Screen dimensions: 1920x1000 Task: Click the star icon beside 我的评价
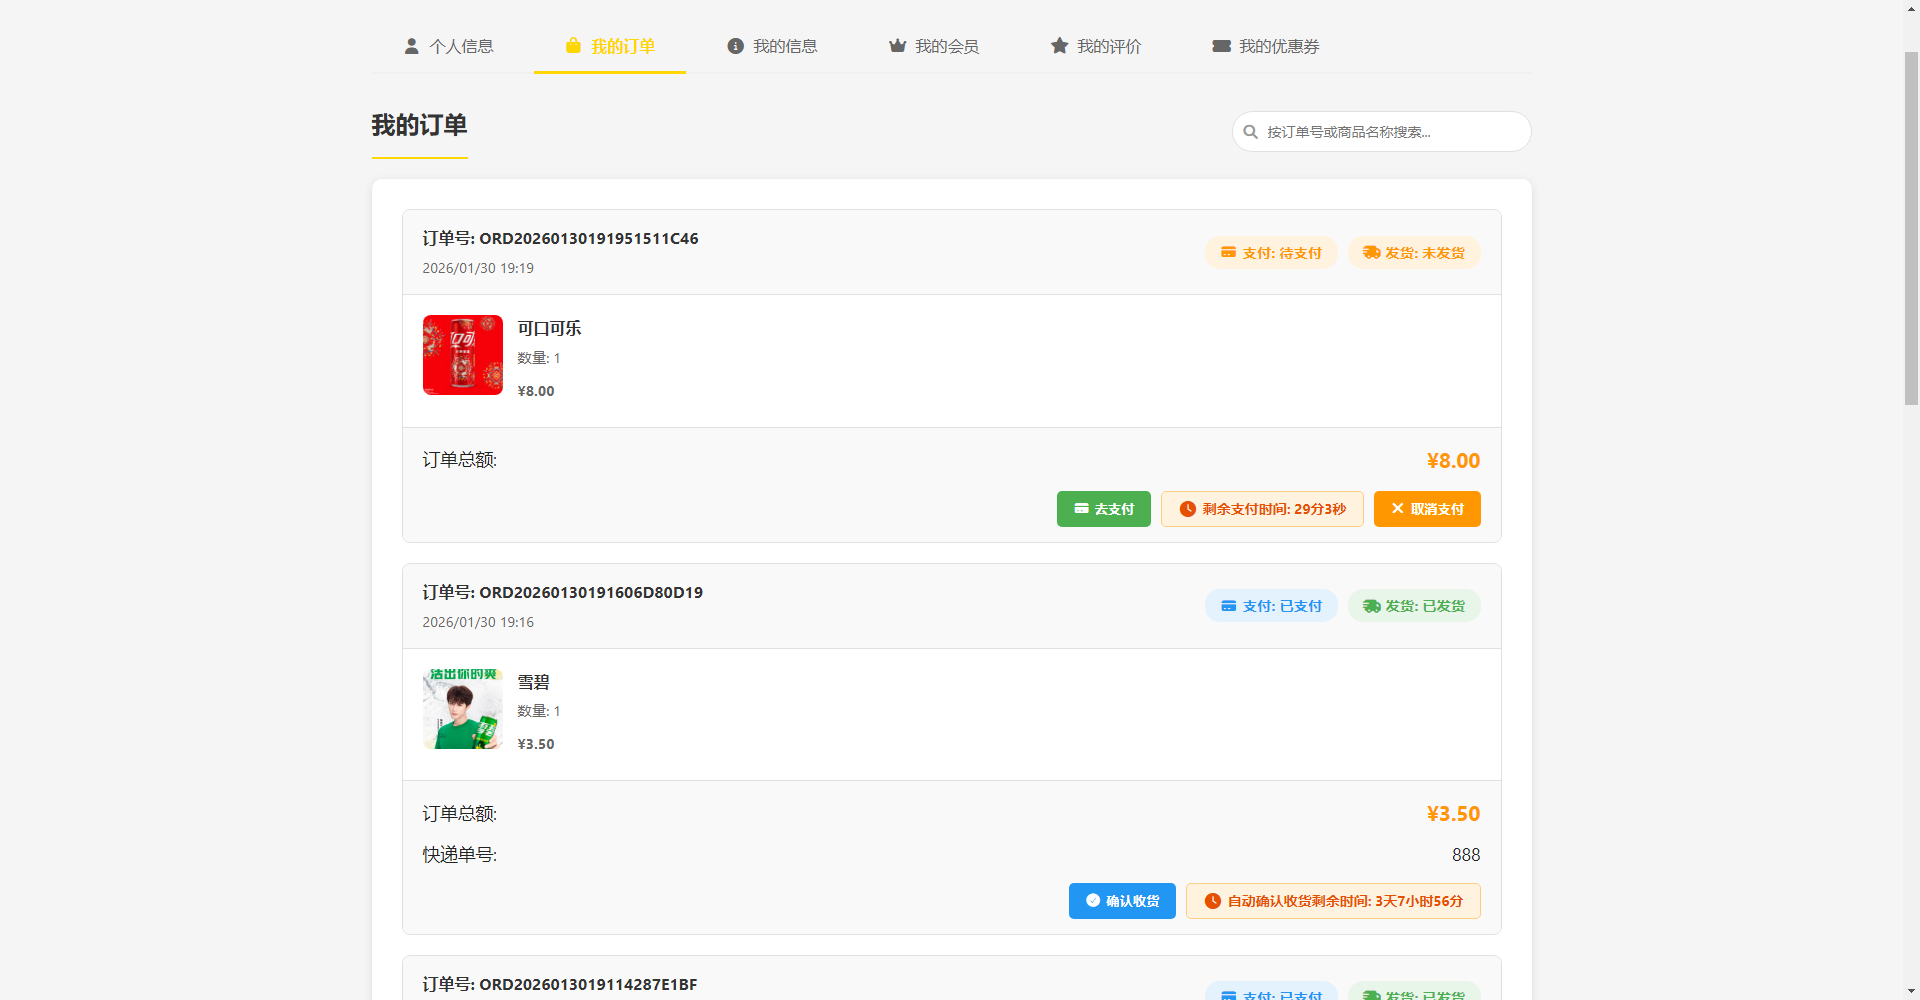[x=1059, y=46]
